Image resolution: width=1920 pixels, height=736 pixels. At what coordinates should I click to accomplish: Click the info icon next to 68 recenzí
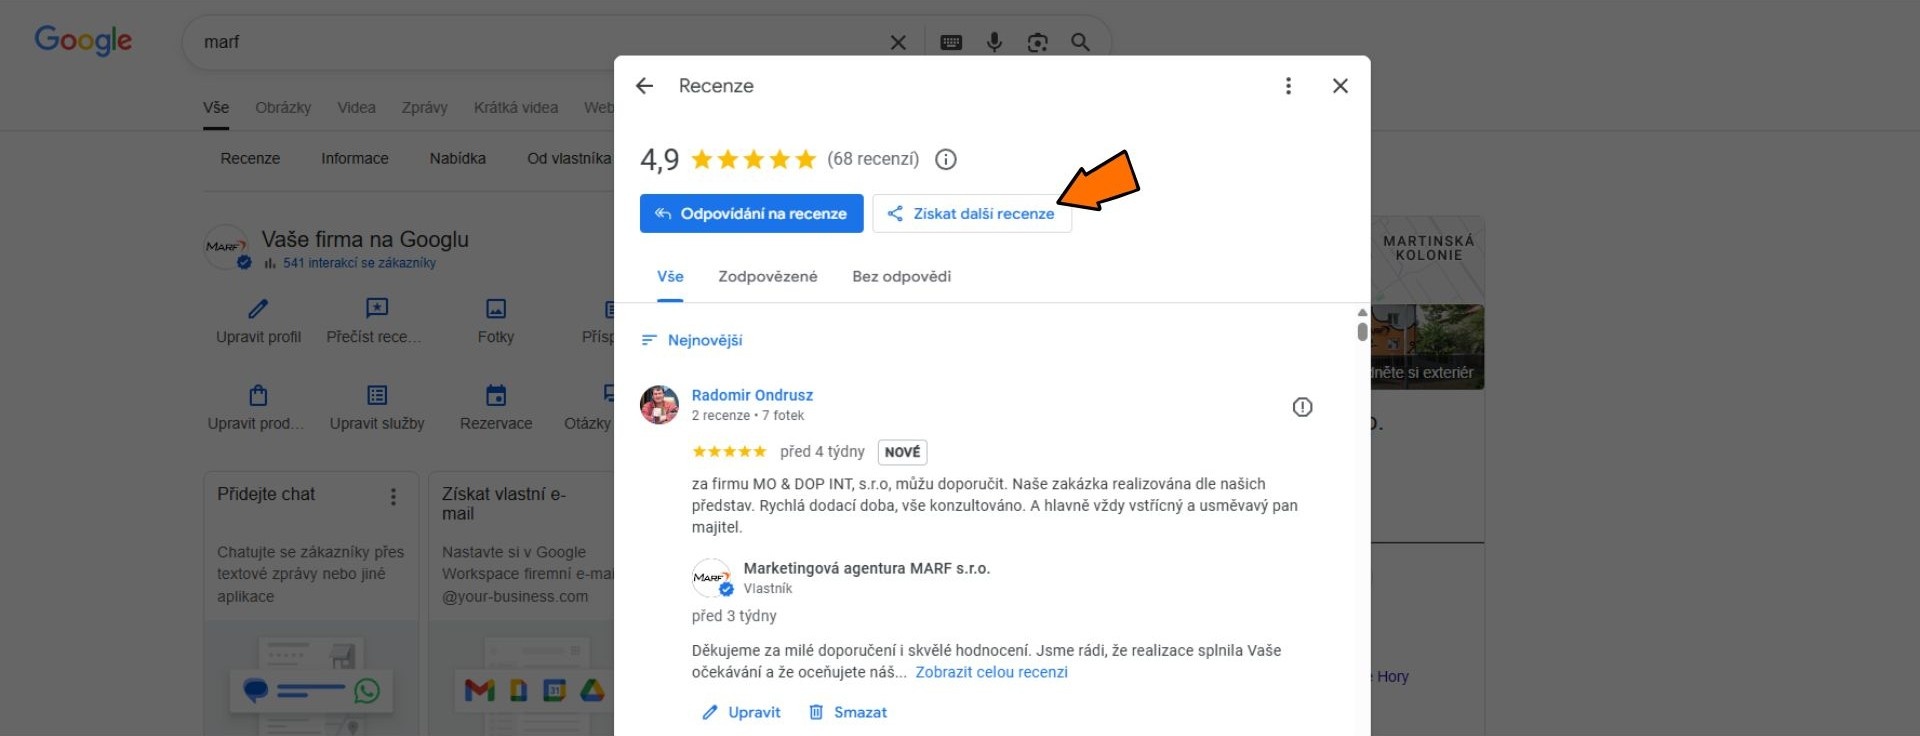pos(945,159)
